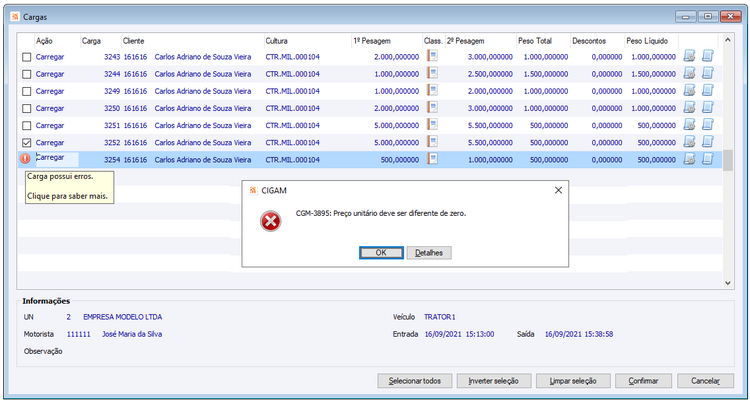Screen dimensions: 750x400
Task: Click Limpar seleção button
Action: [573, 381]
